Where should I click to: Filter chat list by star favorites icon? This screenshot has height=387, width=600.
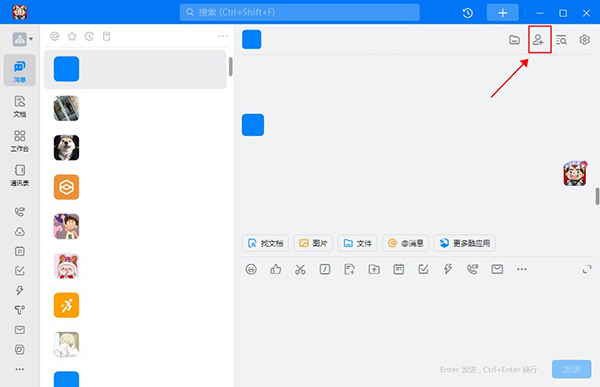72,36
